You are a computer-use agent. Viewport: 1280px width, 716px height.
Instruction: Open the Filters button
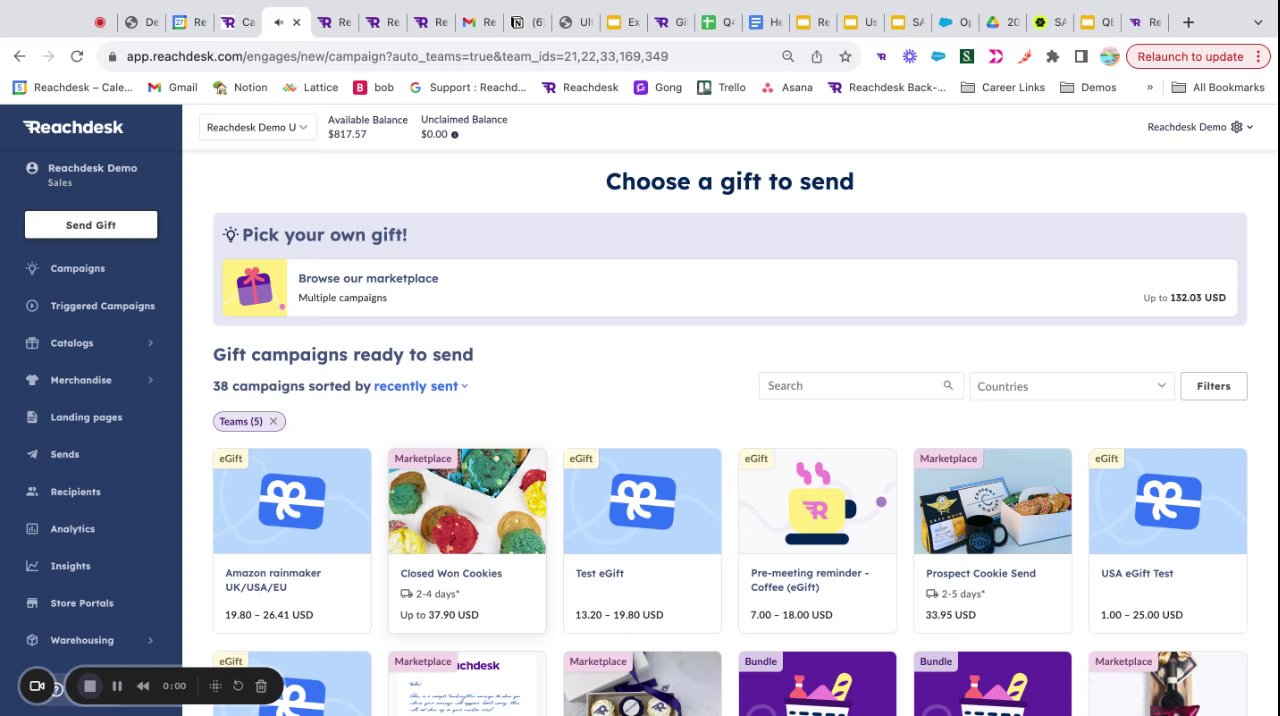(x=1214, y=386)
